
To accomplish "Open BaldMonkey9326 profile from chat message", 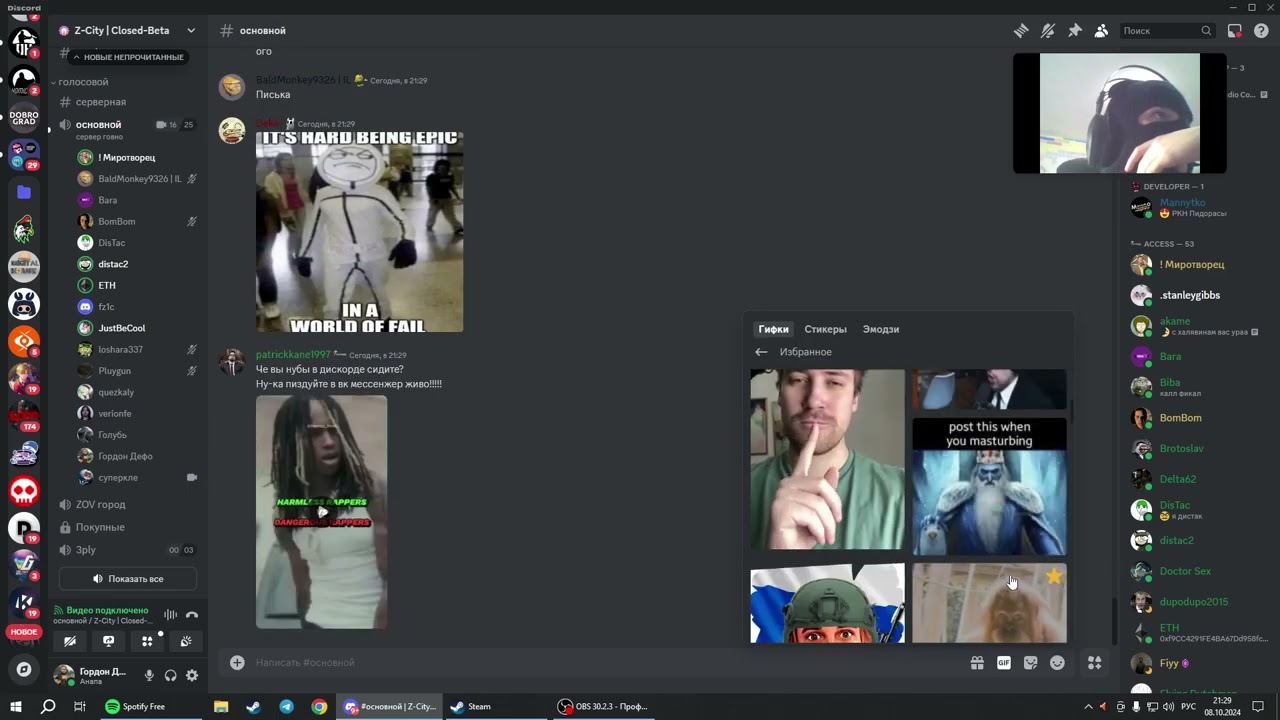I will click(304, 80).
